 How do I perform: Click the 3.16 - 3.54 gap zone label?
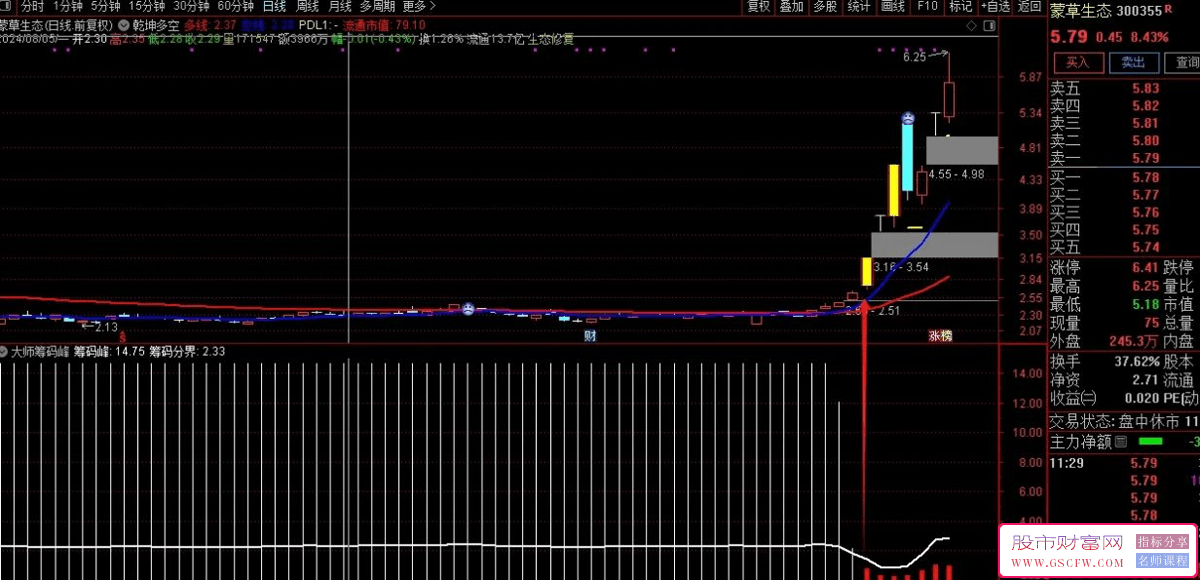(900, 267)
